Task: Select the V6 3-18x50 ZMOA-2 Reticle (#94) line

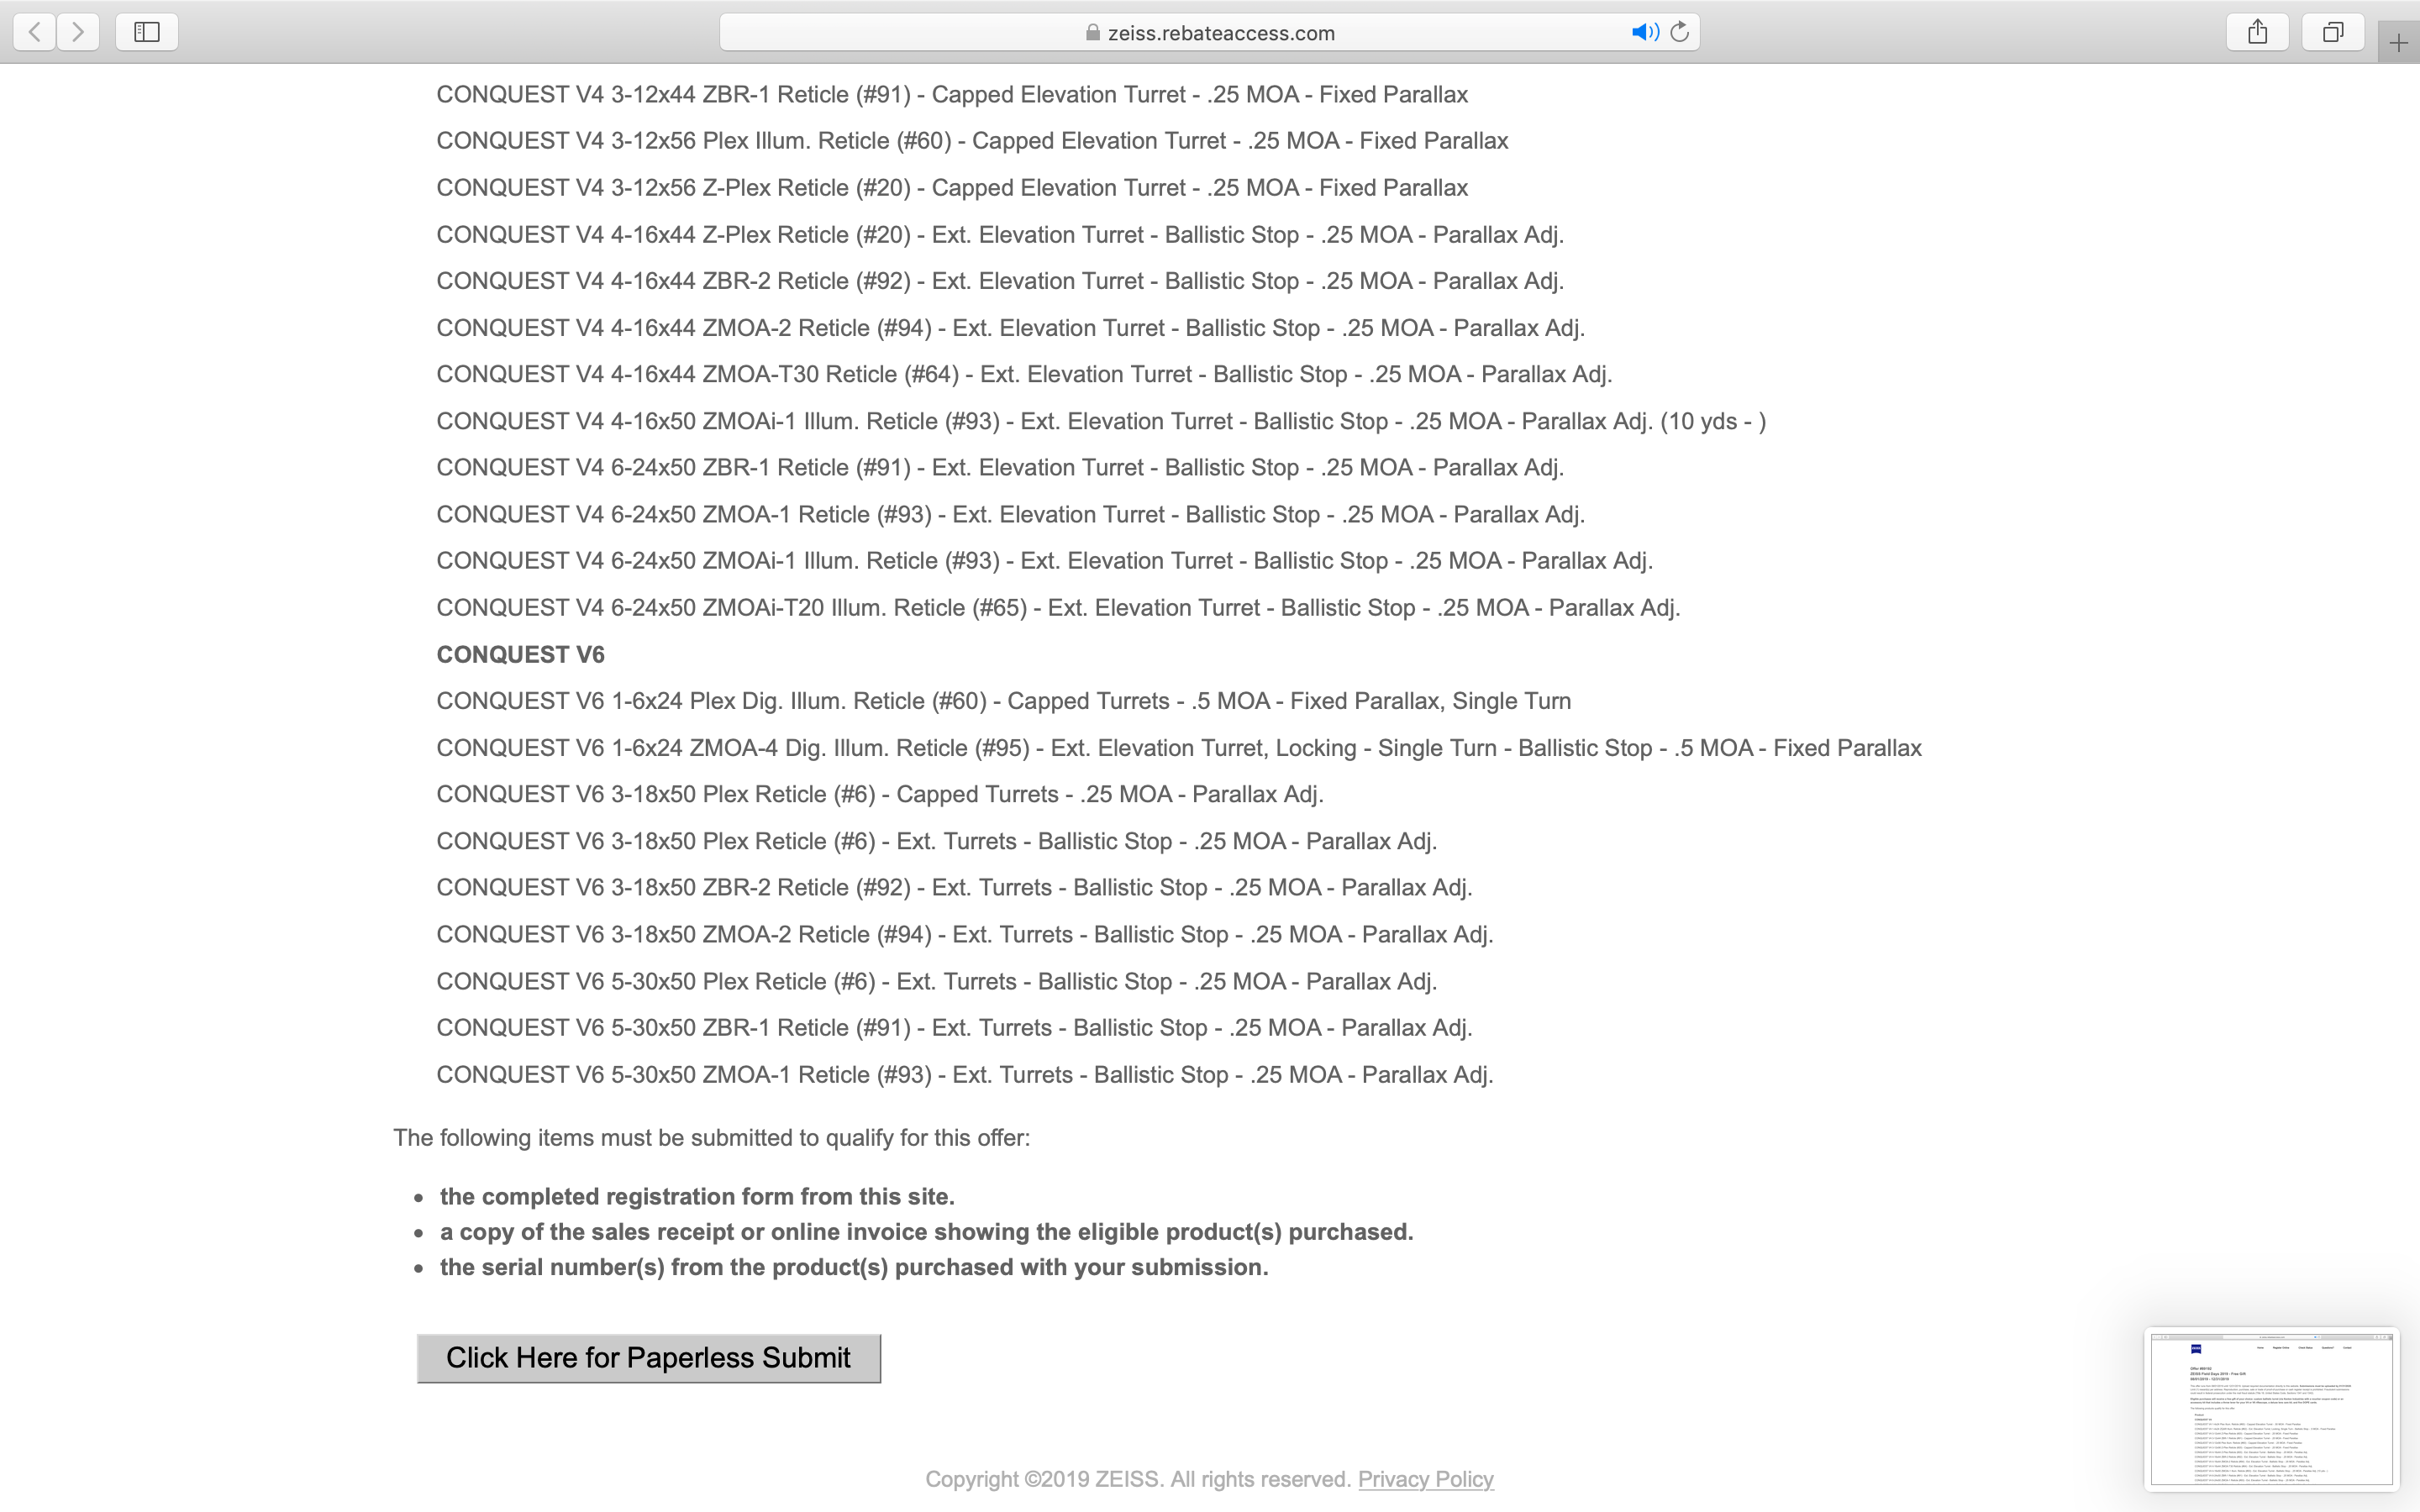Action: [x=965, y=935]
